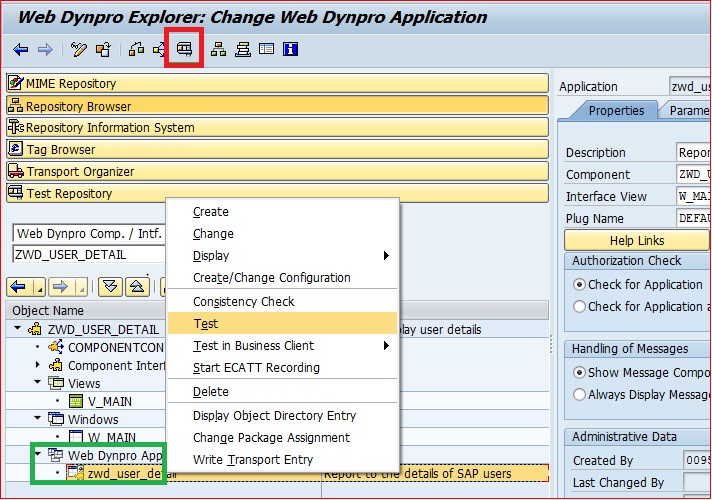Collapse the ZWD_USER_DETAIL root node
This screenshot has width=712, height=500.
pyautogui.click(x=17, y=328)
